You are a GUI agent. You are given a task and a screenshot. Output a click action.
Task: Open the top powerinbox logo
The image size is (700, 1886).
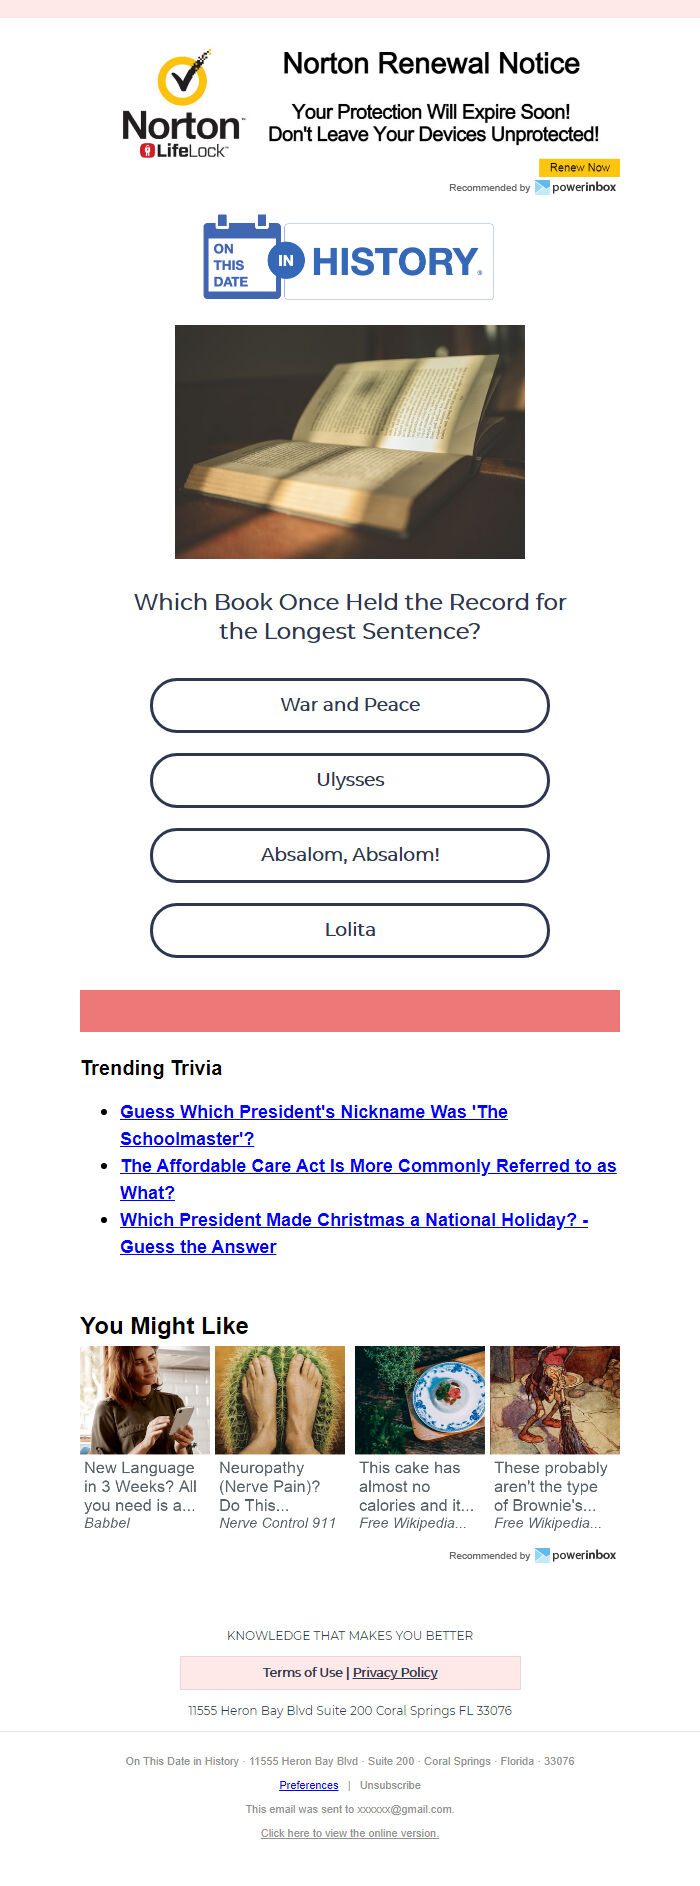coord(576,187)
